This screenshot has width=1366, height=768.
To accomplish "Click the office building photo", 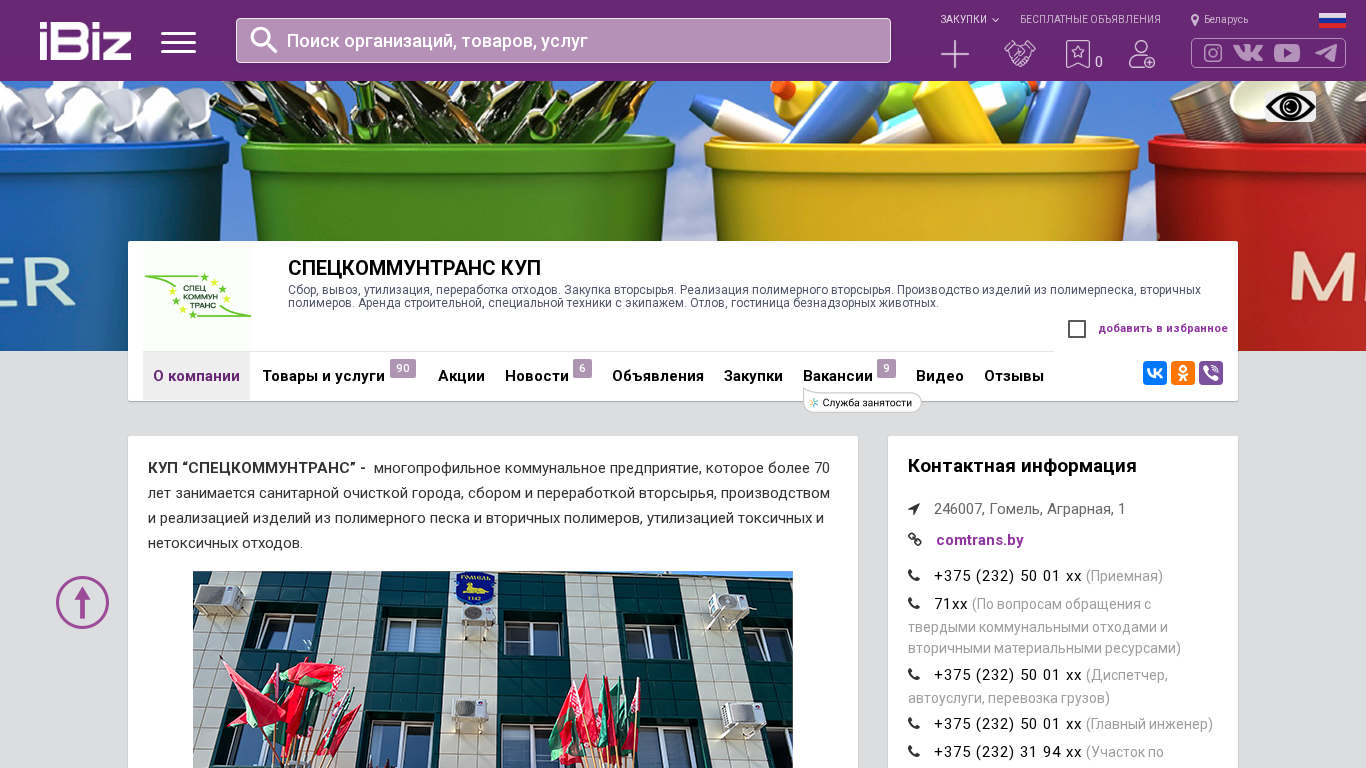I will click(493, 670).
